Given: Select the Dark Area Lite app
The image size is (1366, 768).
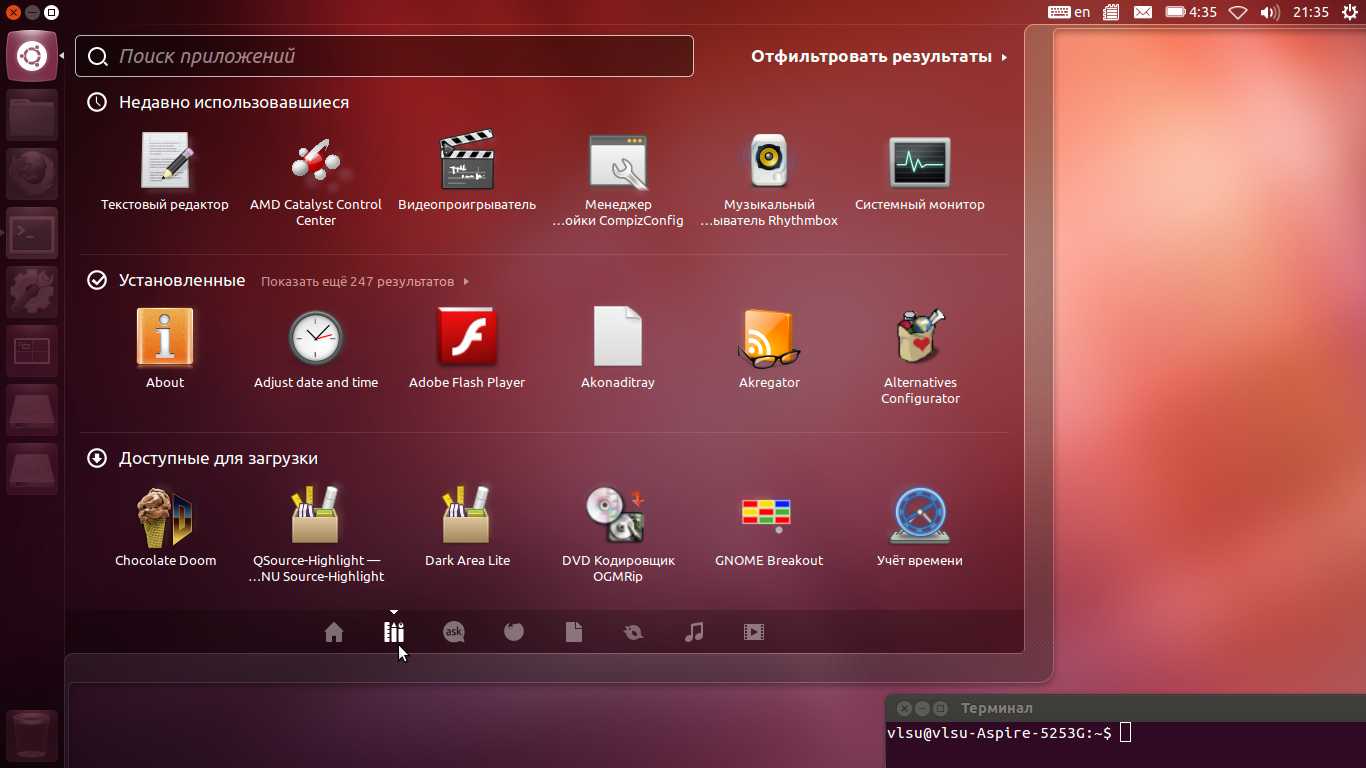Looking at the screenshot, I should (467, 527).
